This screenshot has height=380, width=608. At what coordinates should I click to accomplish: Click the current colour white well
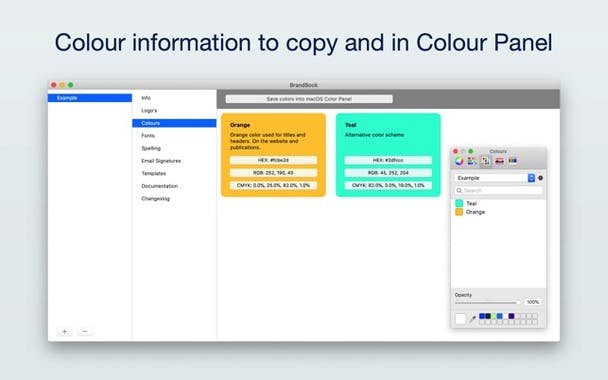460,319
